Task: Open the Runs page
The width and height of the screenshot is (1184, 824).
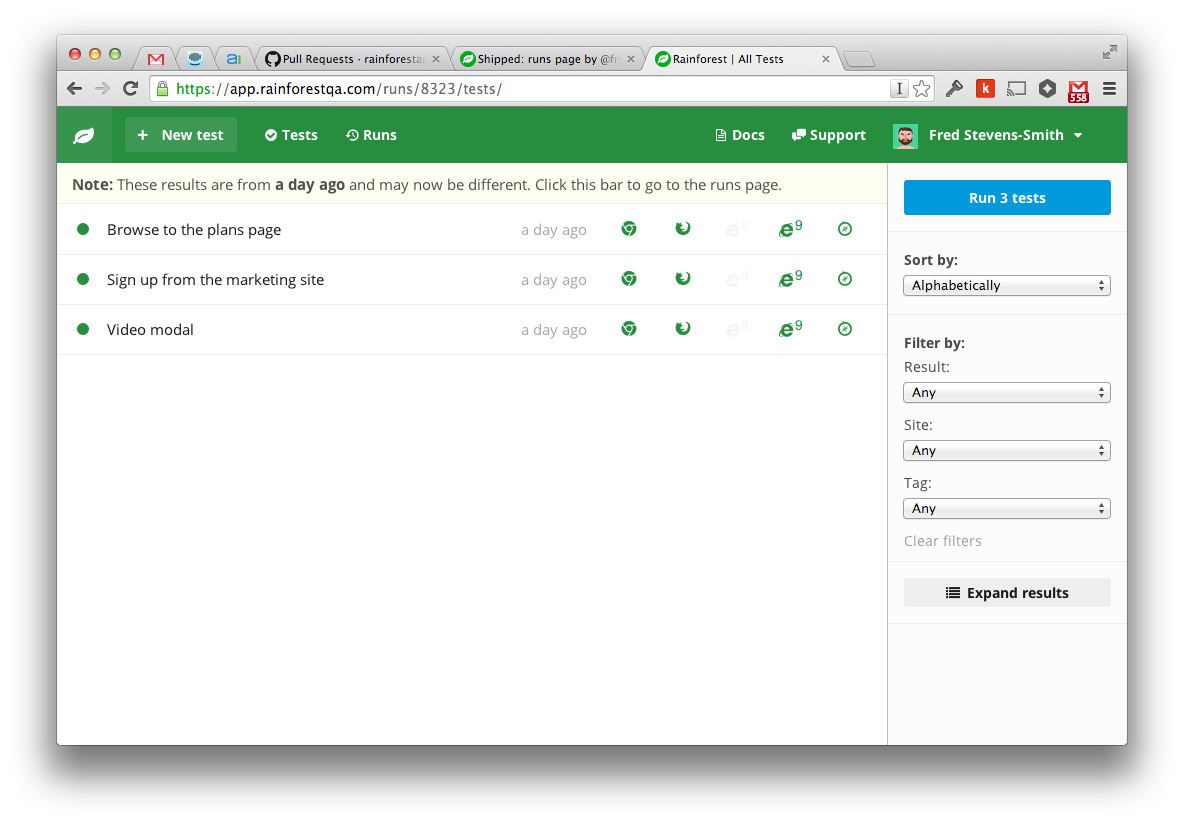Action: [x=371, y=135]
